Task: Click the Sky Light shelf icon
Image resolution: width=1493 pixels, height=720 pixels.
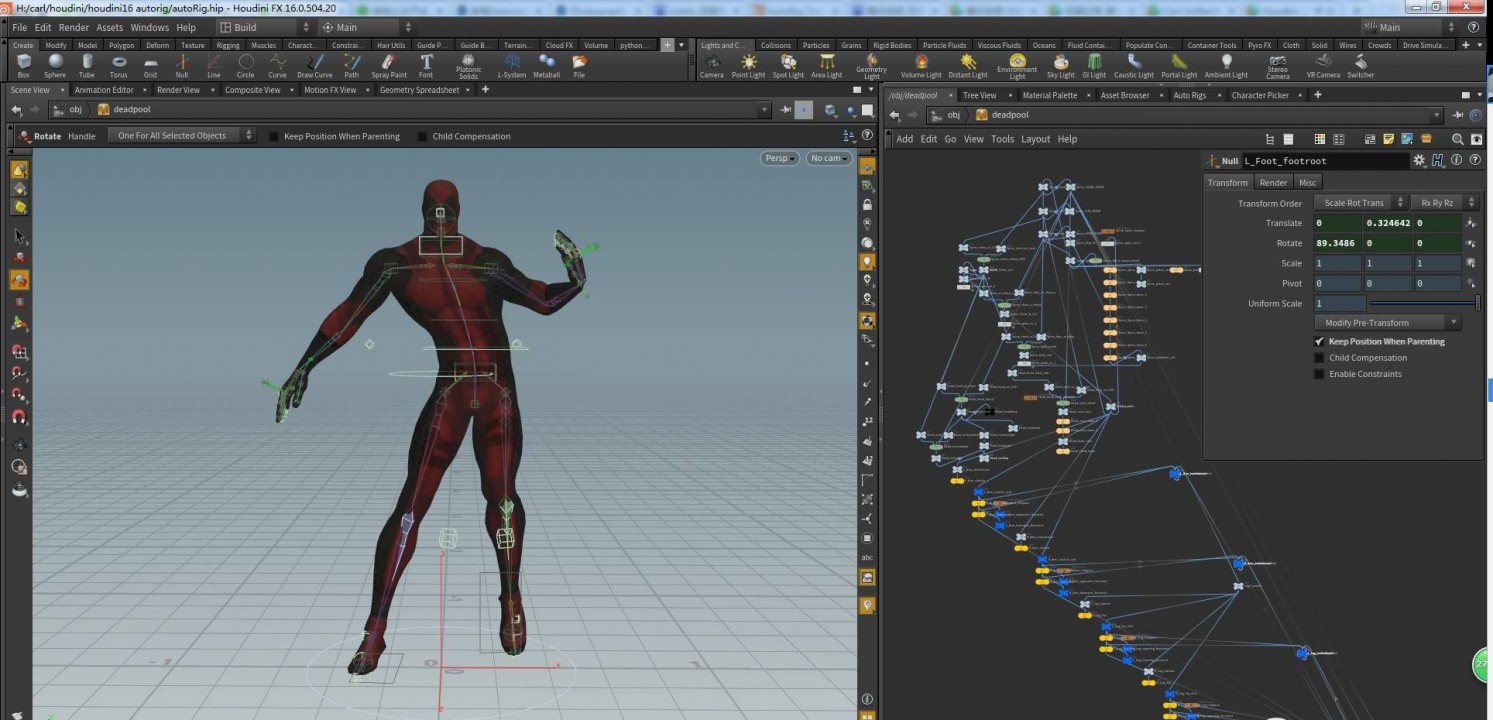Action: coord(1060,65)
